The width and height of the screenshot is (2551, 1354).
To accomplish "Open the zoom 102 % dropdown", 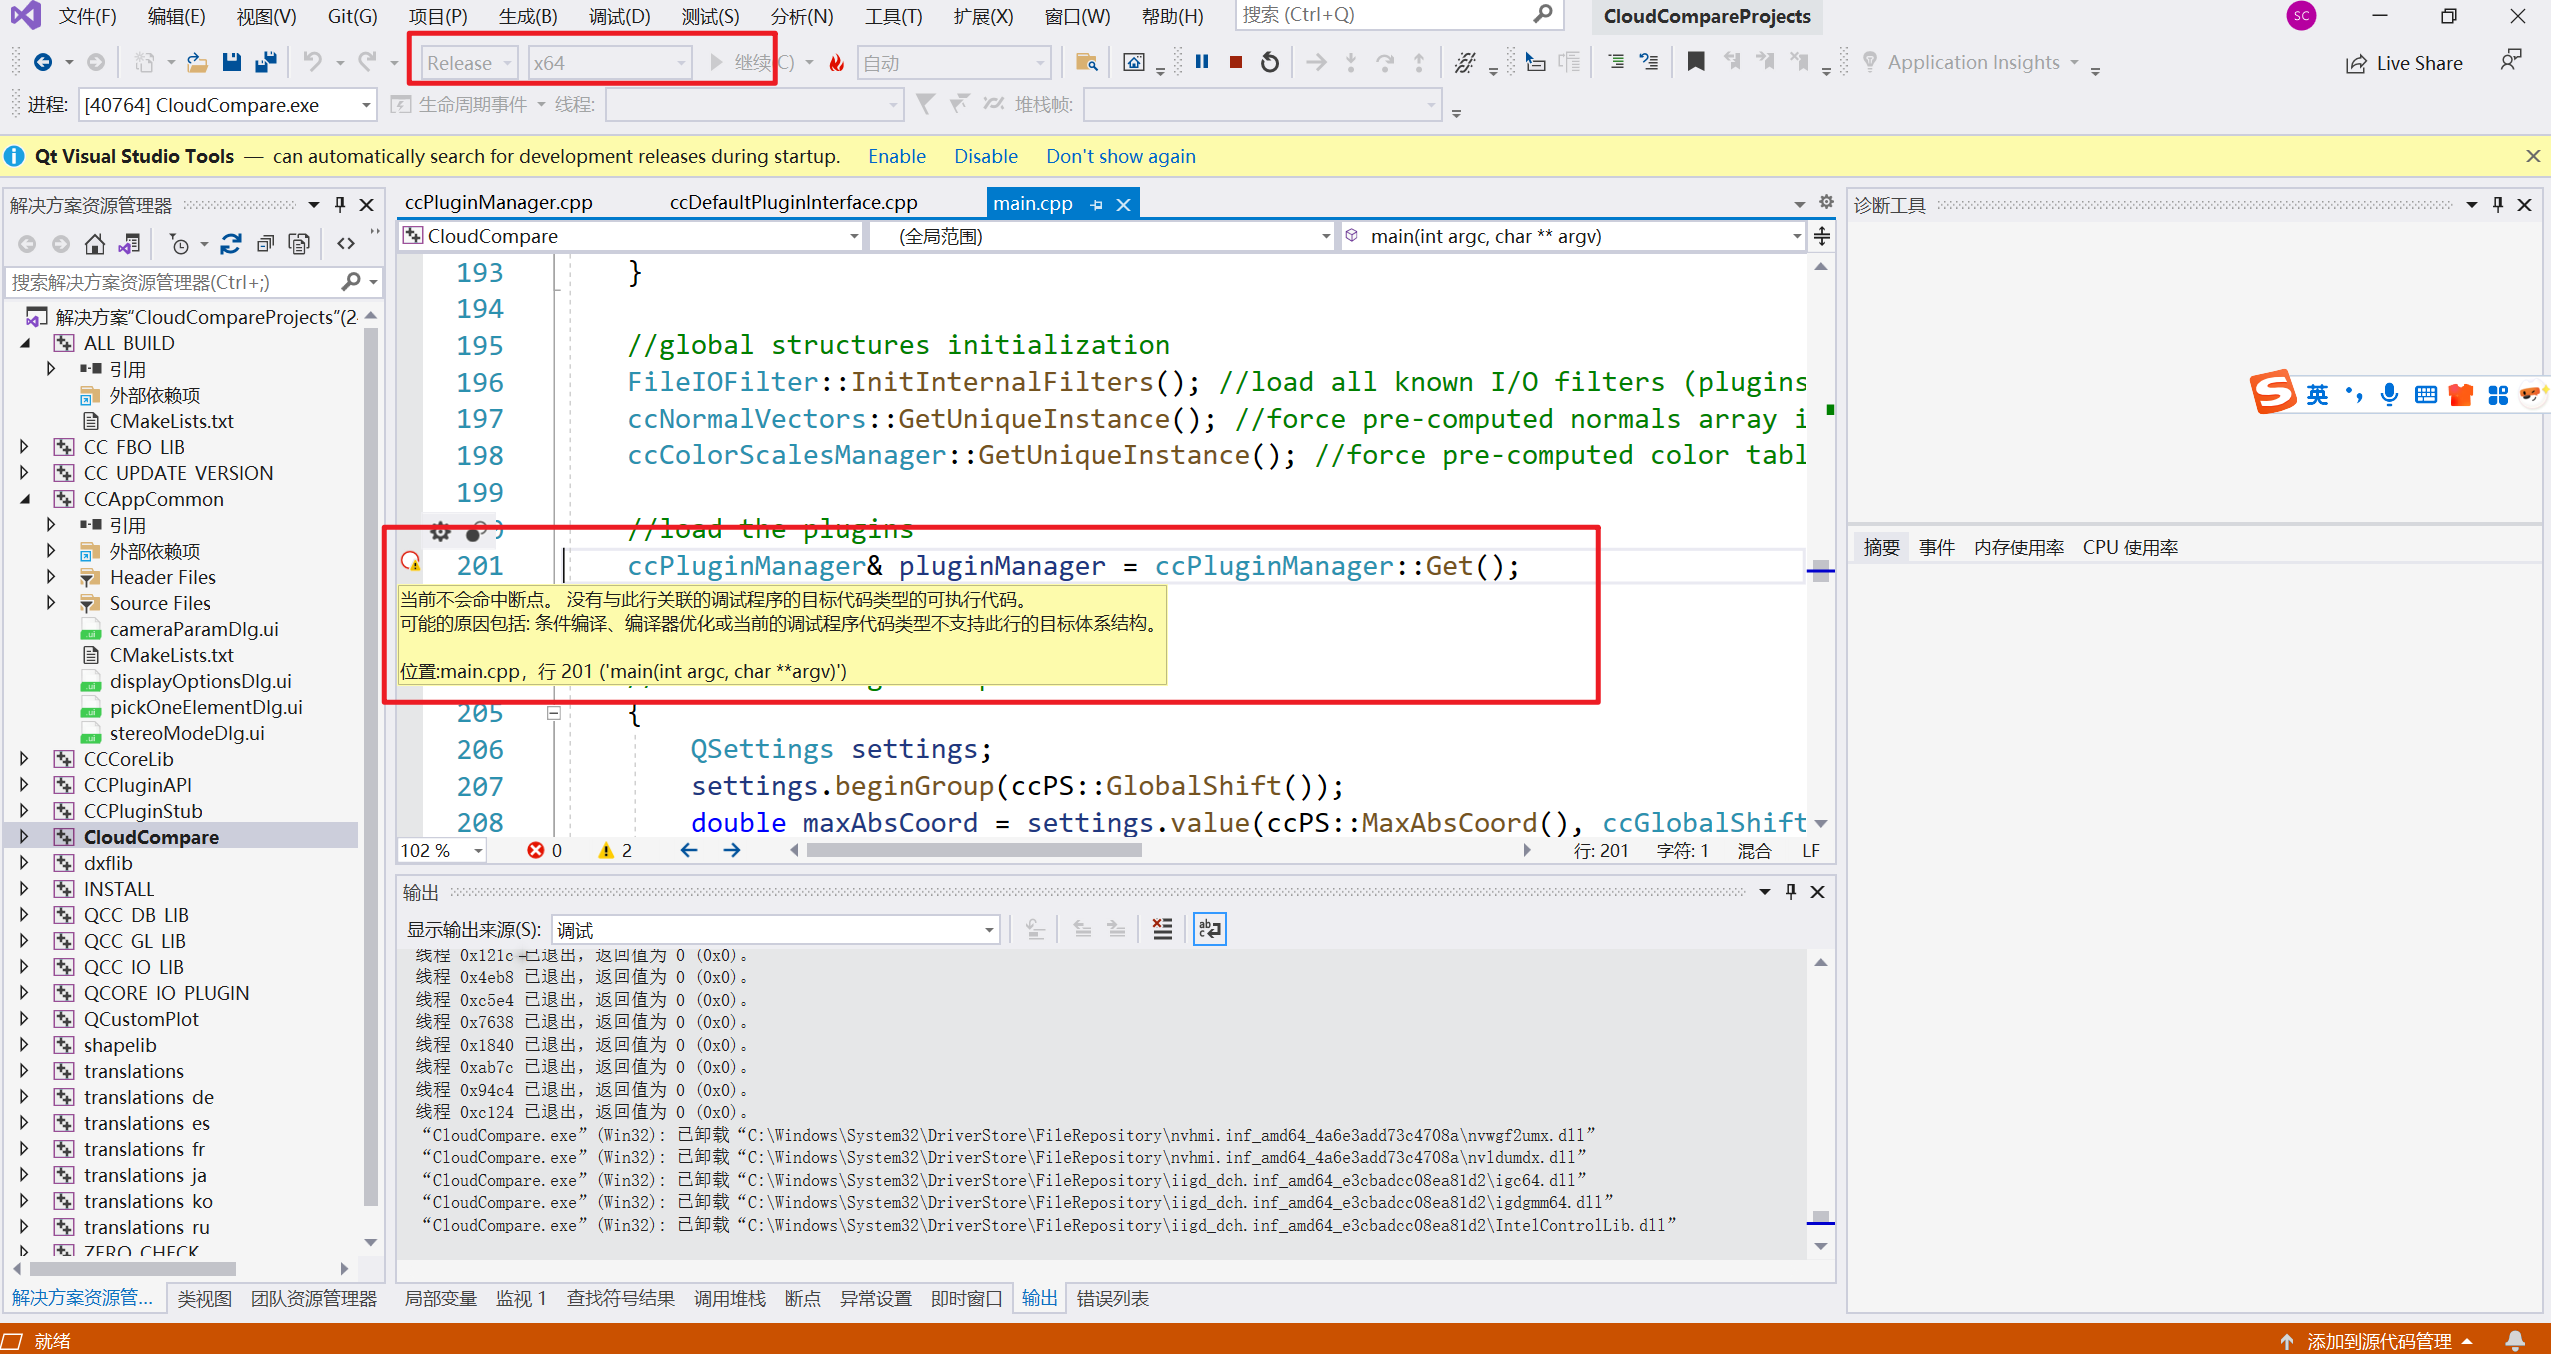I will point(442,850).
